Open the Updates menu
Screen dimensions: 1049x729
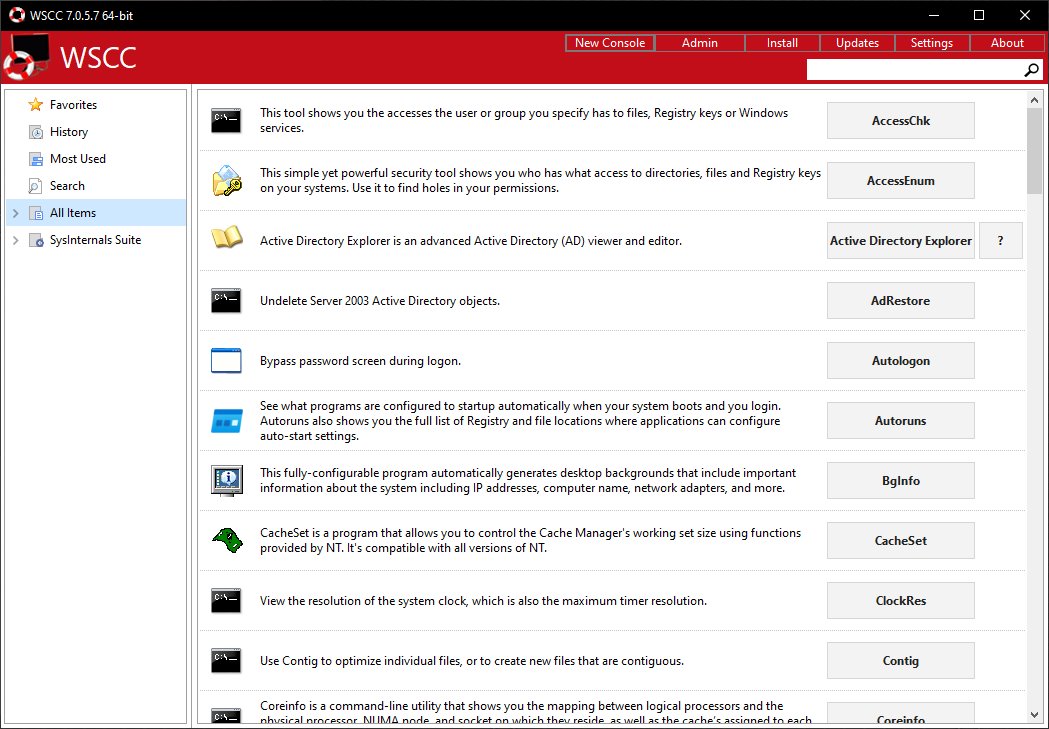[857, 43]
